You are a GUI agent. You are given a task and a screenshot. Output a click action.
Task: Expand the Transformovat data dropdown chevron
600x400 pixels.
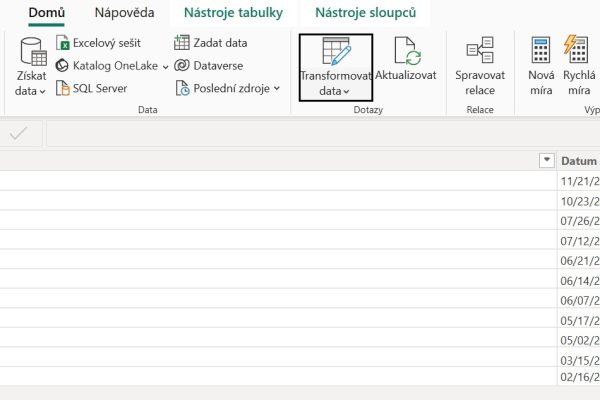coord(346,91)
